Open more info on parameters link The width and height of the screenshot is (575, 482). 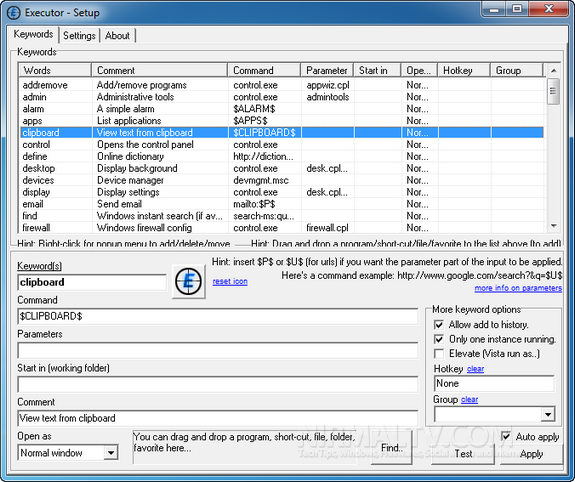point(518,288)
